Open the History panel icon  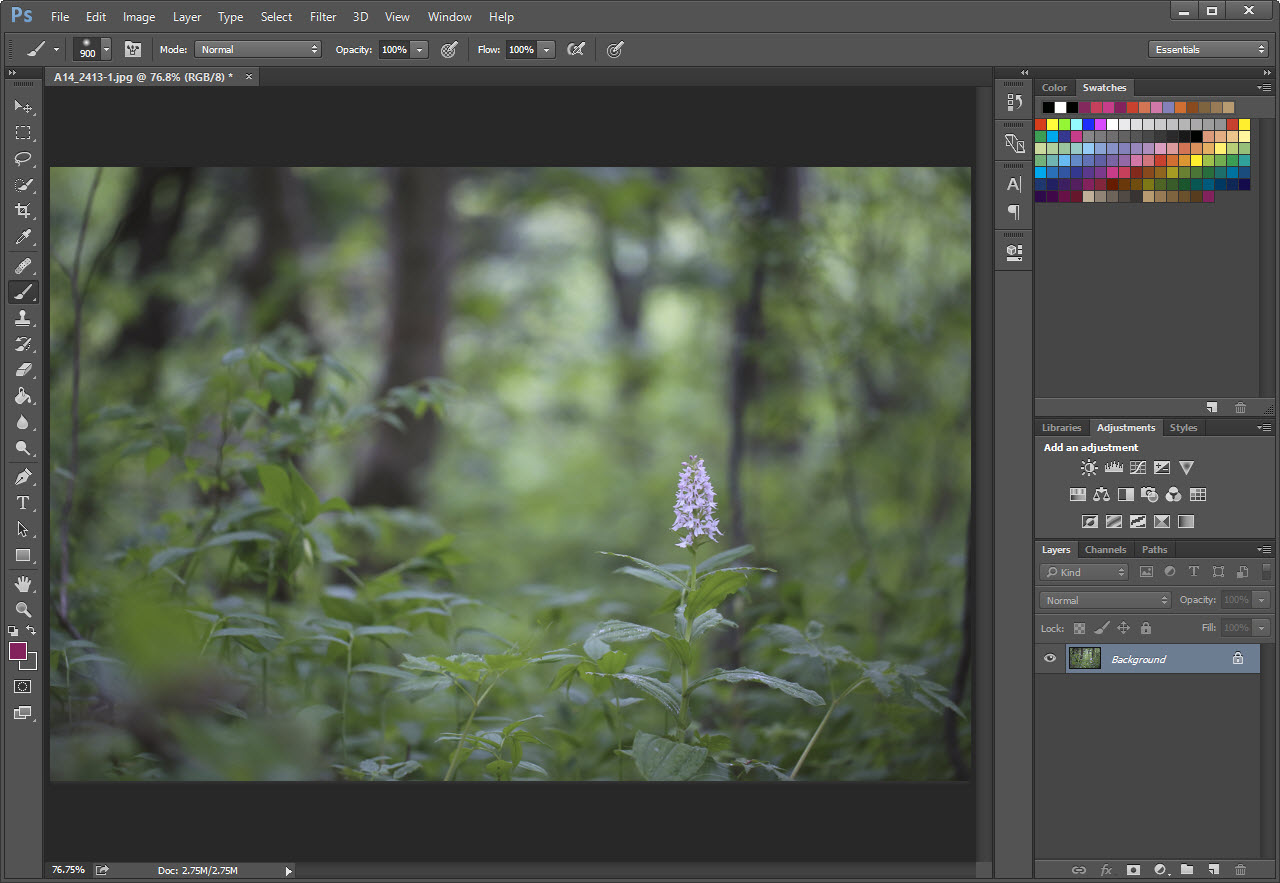[x=1014, y=102]
